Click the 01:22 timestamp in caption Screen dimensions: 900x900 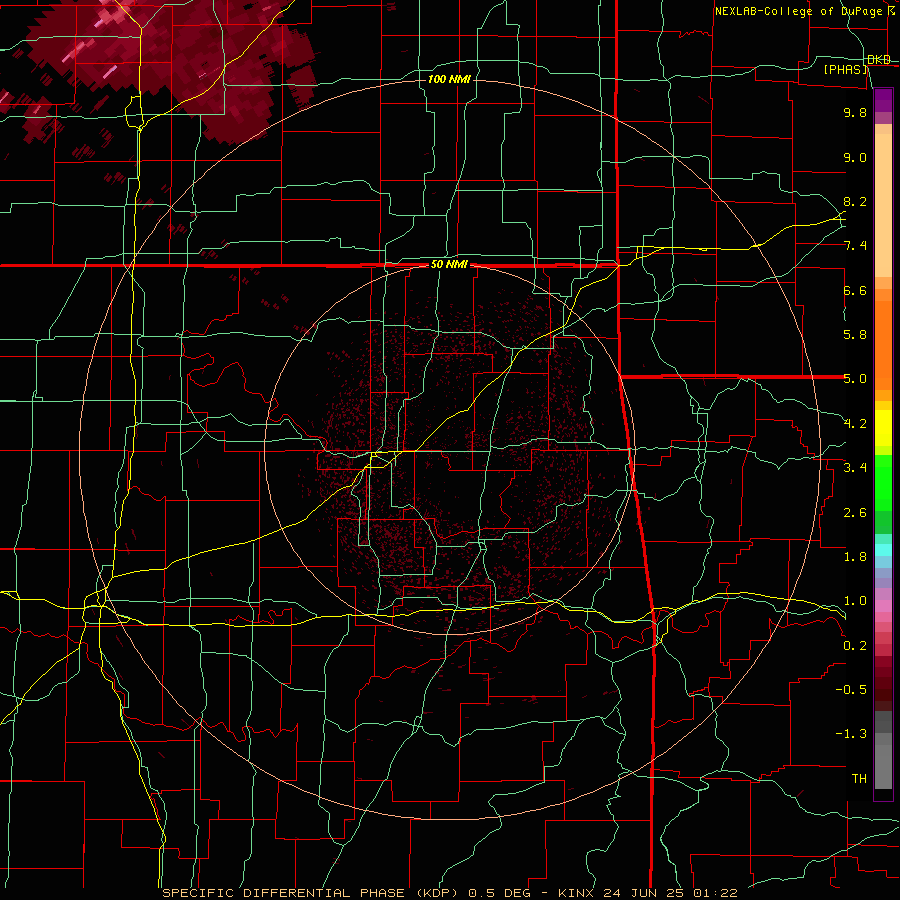pos(715,893)
